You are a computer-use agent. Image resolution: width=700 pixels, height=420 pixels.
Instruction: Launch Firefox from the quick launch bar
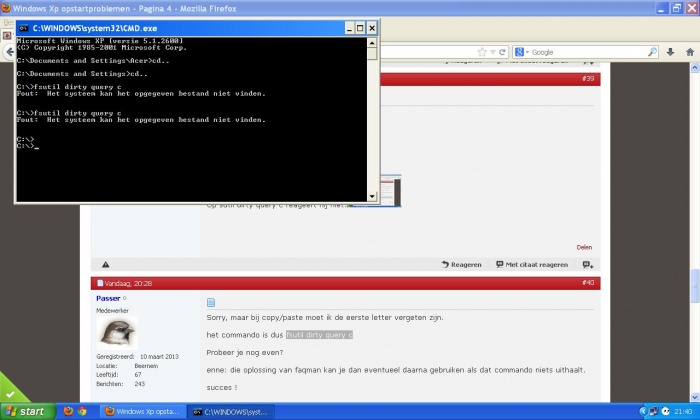[68, 411]
